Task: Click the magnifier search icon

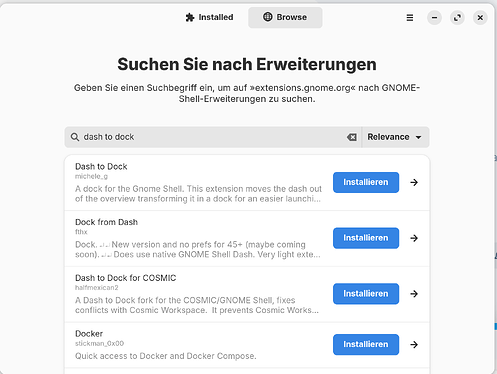Action: 75,137
